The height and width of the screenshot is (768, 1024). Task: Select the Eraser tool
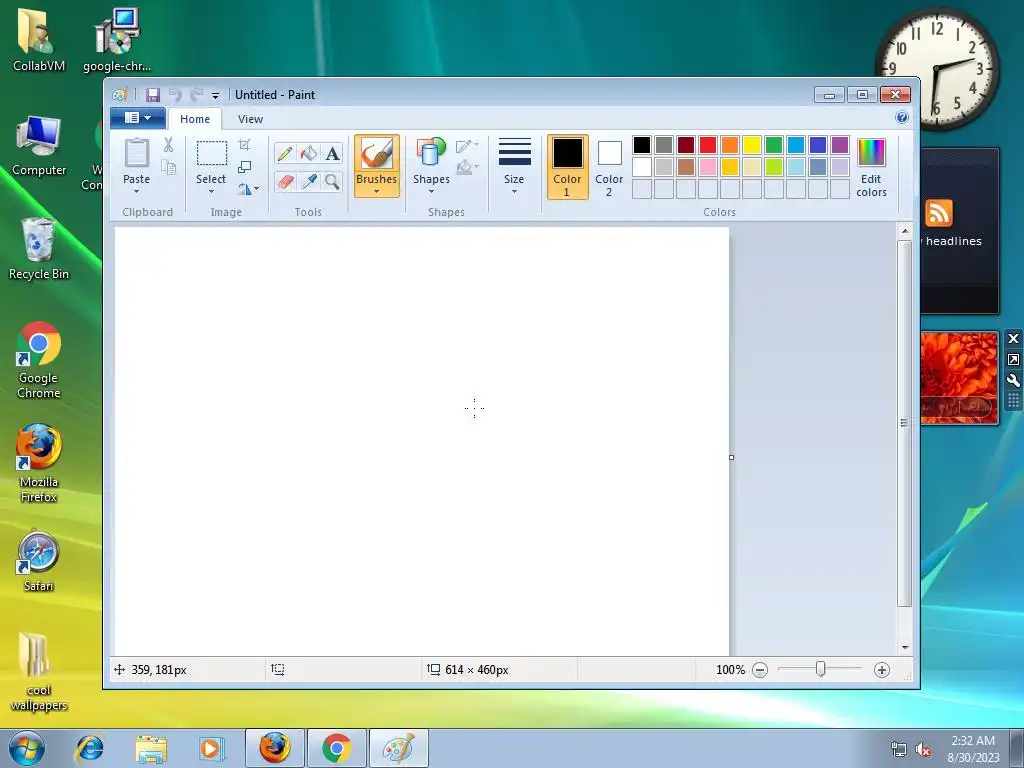tap(285, 181)
